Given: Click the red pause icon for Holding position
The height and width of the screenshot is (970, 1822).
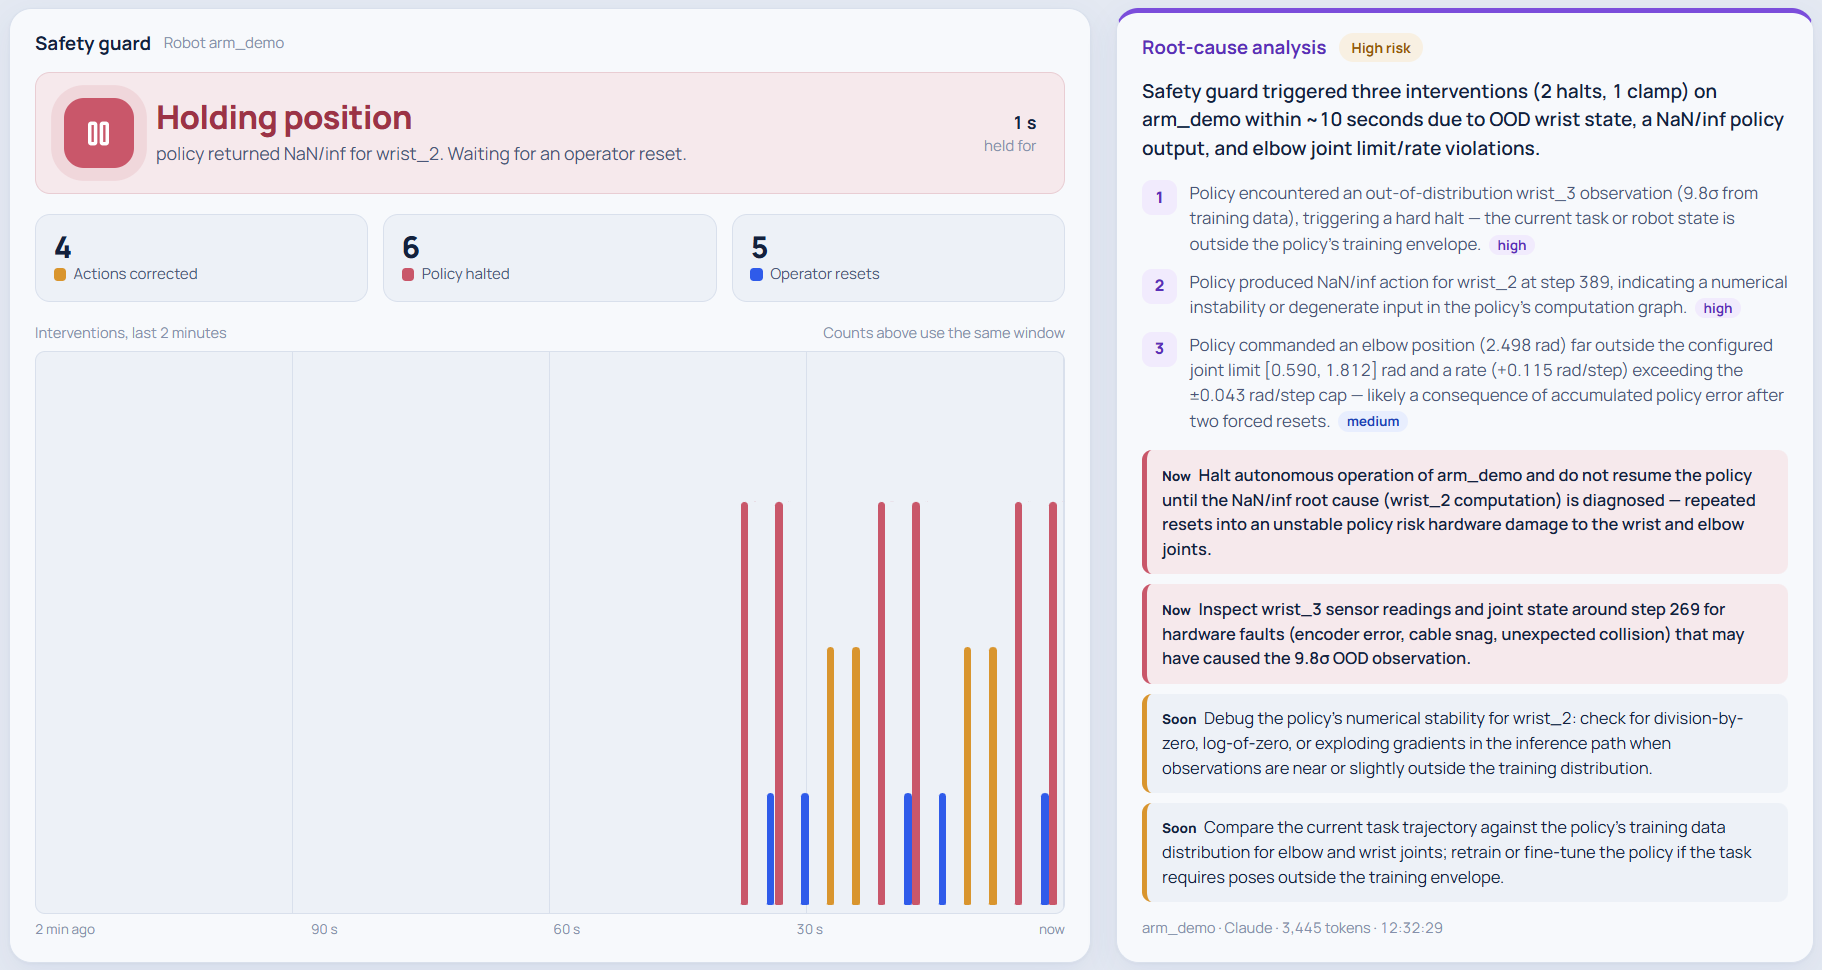Looking at the screenshot, I should tap(99, 133).
